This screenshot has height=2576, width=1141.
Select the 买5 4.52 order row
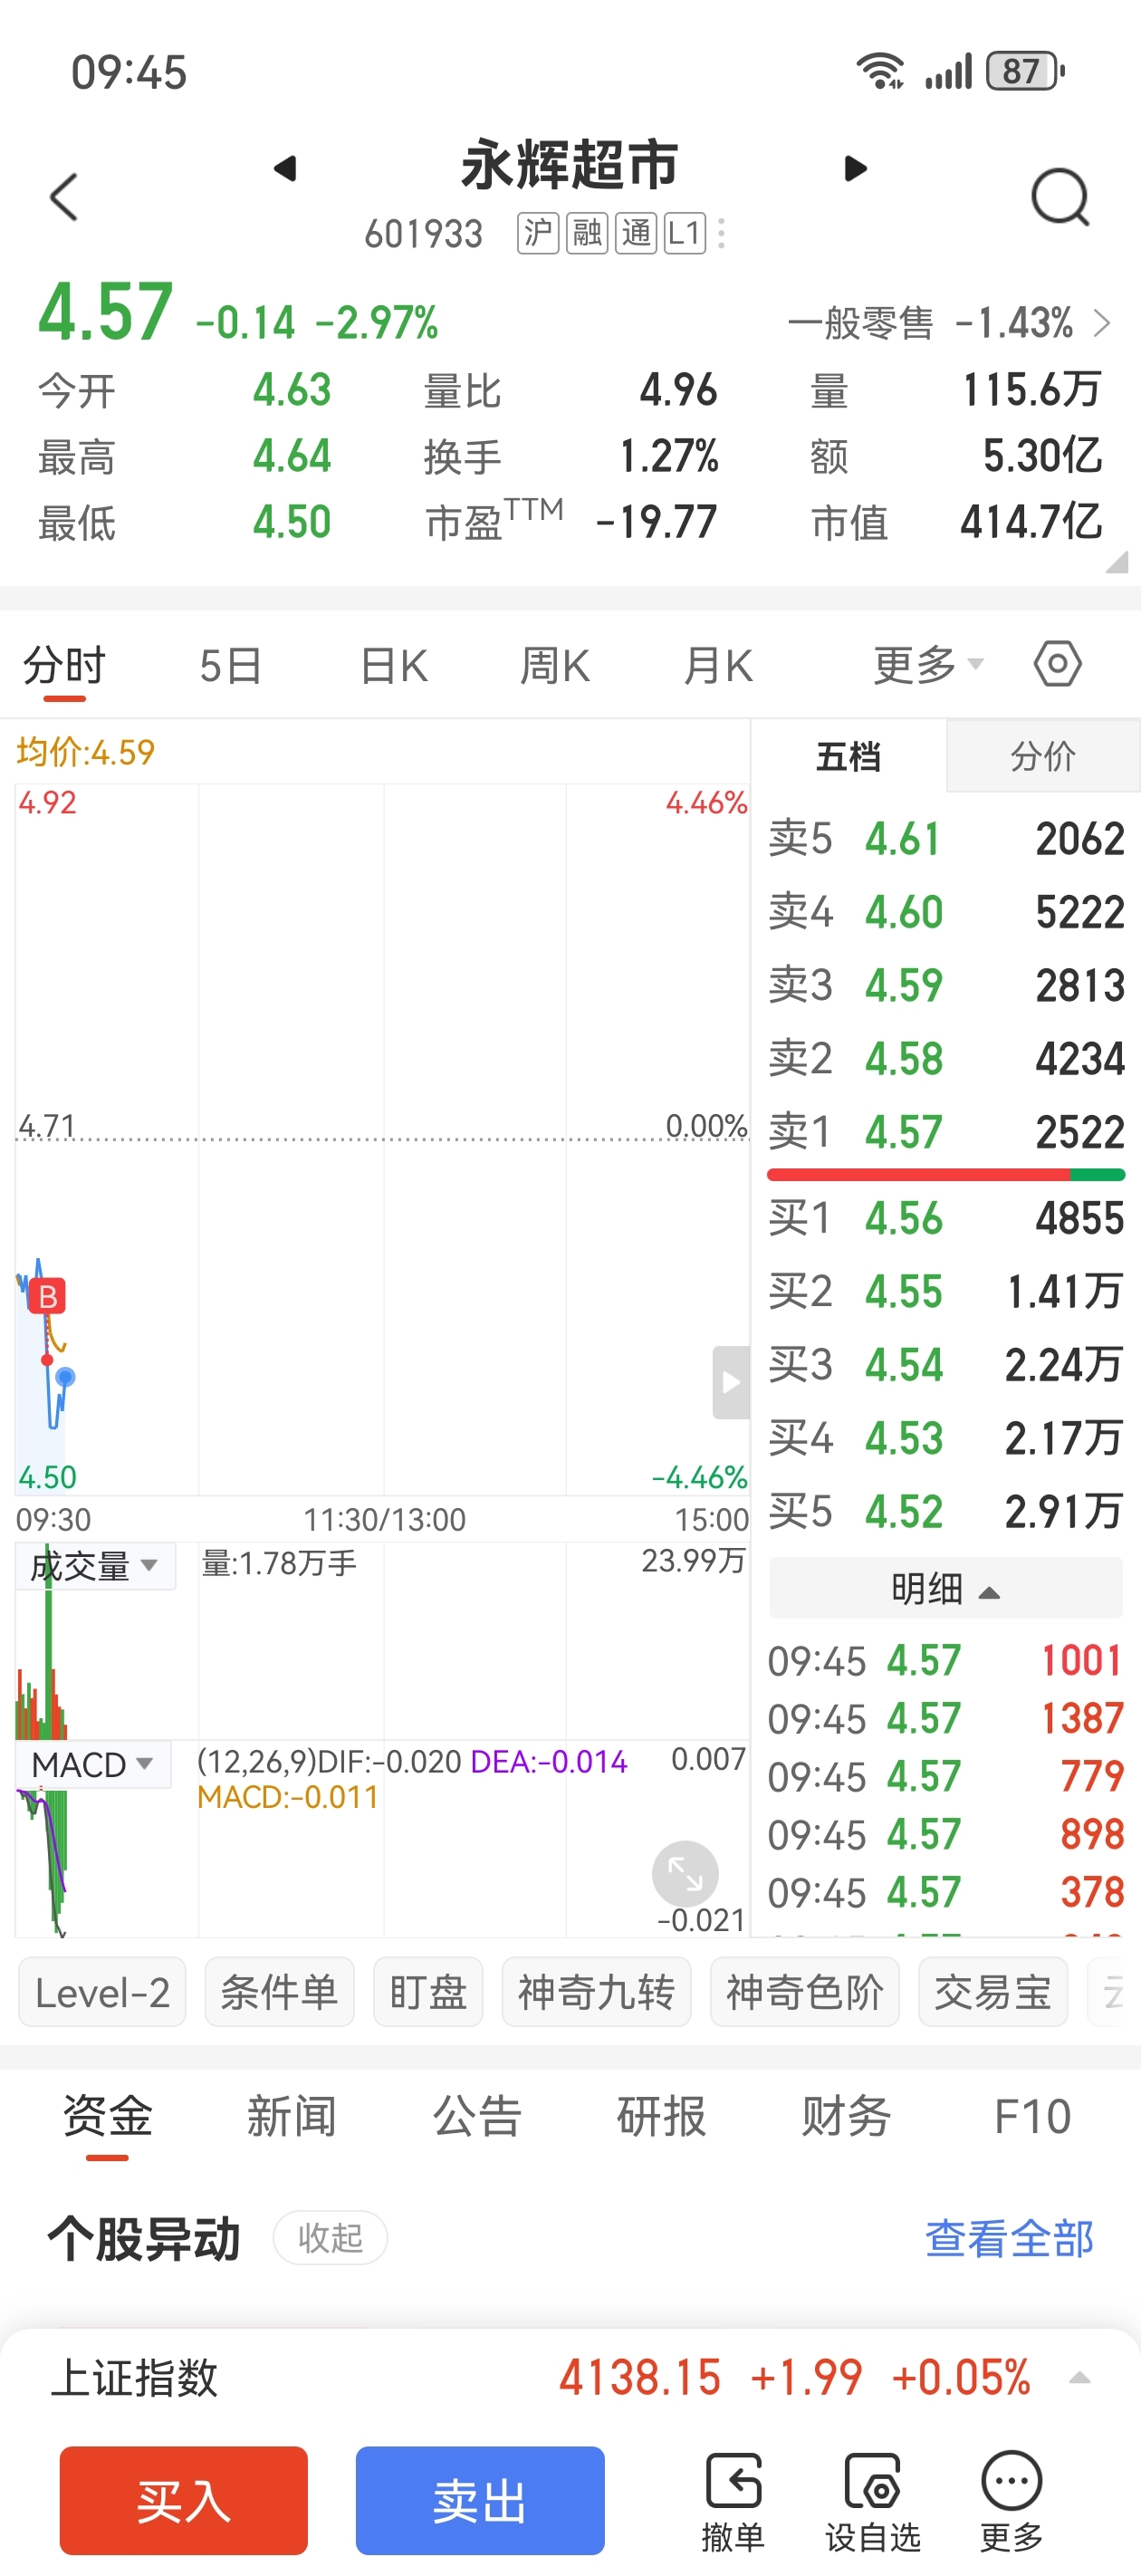tap(946, 1511)
